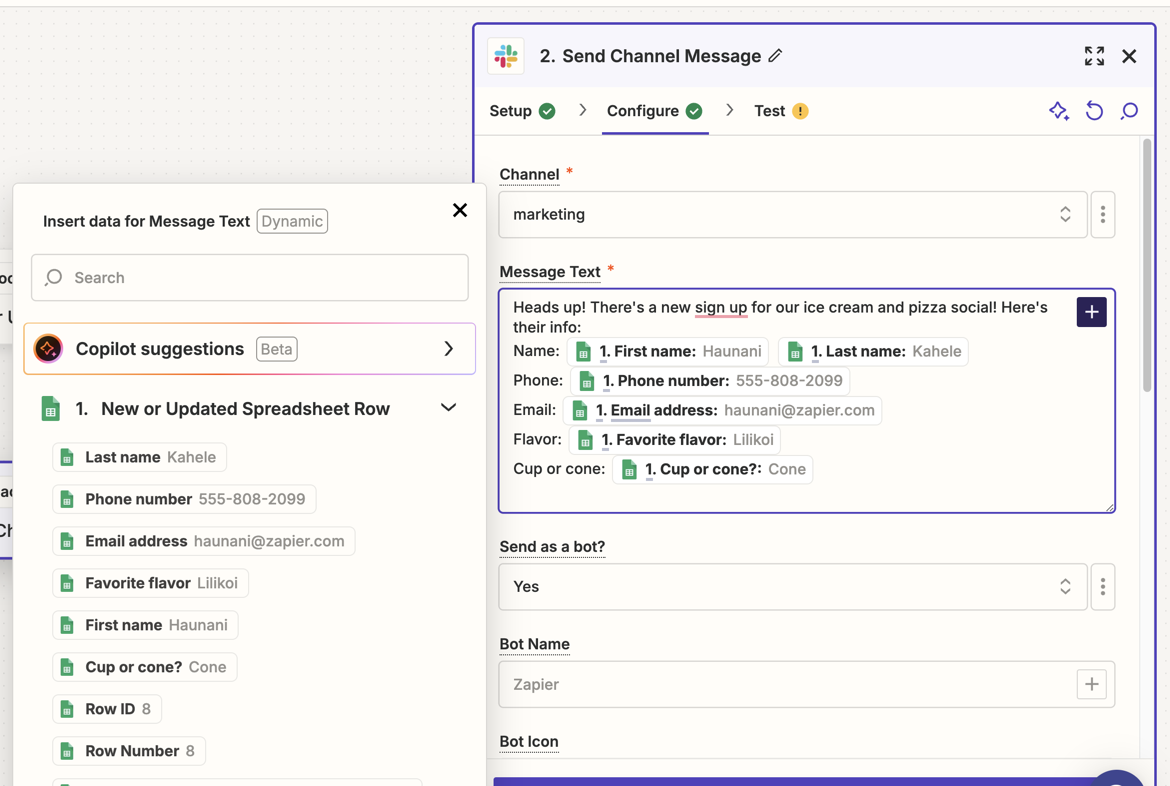1170x786 pixels.
Task: Click the Google Sheets icon on the First name pill
Action: click(x=583, y=351)
